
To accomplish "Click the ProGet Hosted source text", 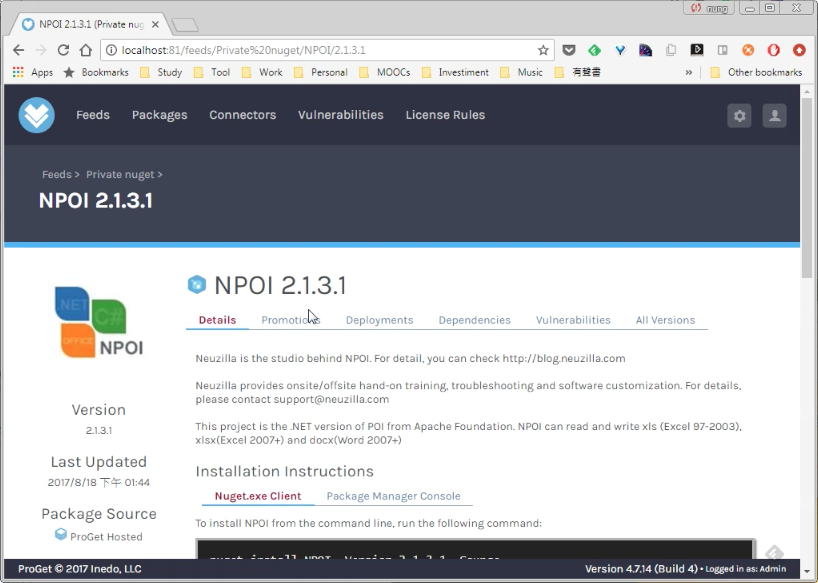I will click(x=106, y=537).
